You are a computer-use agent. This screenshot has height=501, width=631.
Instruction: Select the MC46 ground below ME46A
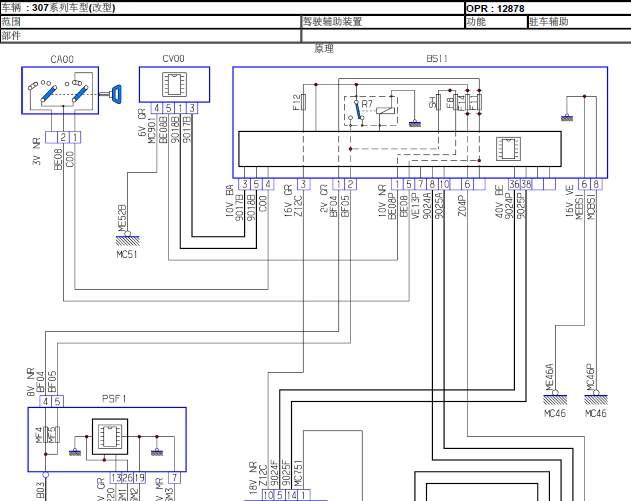(555, 398)
